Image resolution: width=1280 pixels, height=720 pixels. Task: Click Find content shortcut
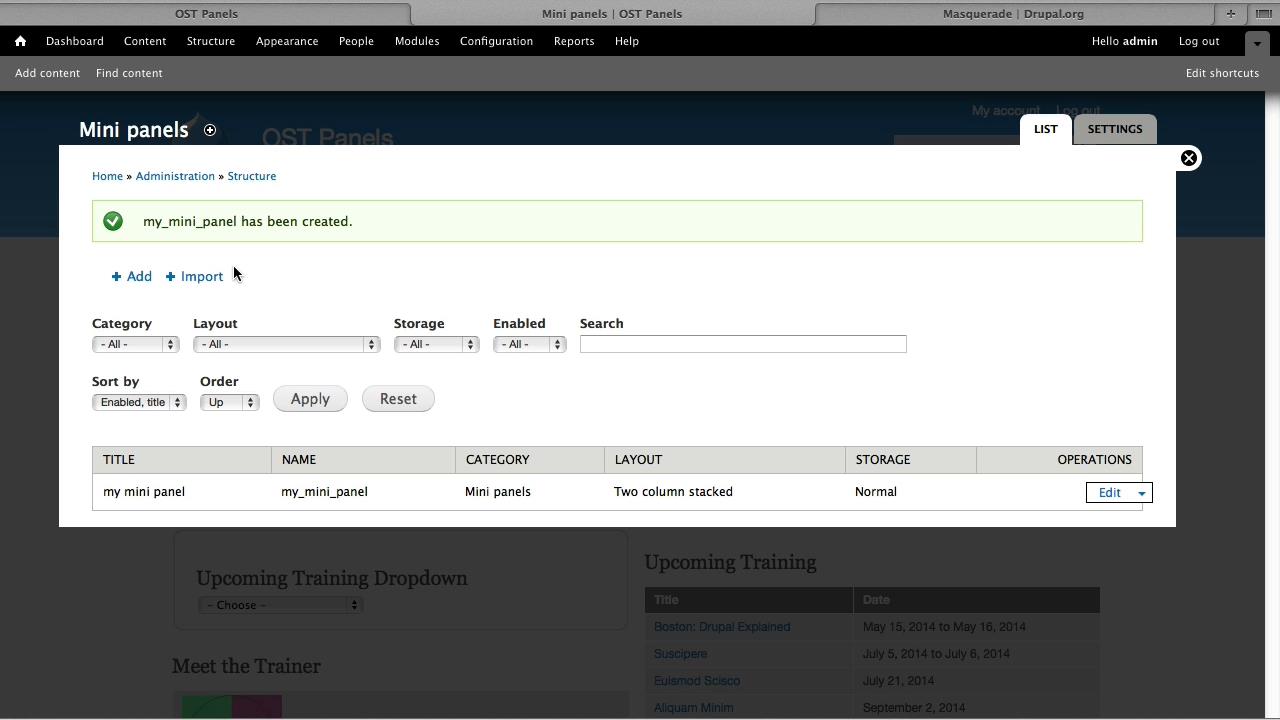pos(129,73)
